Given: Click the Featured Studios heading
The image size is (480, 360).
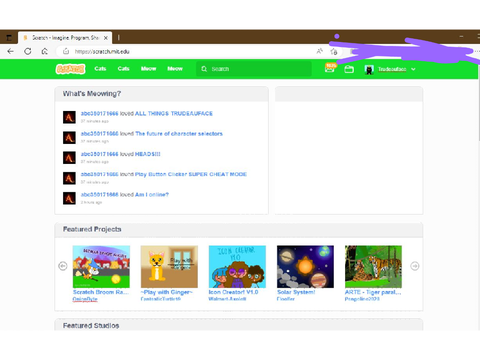Looking at the screenshot, I should [x=91, y=326].
